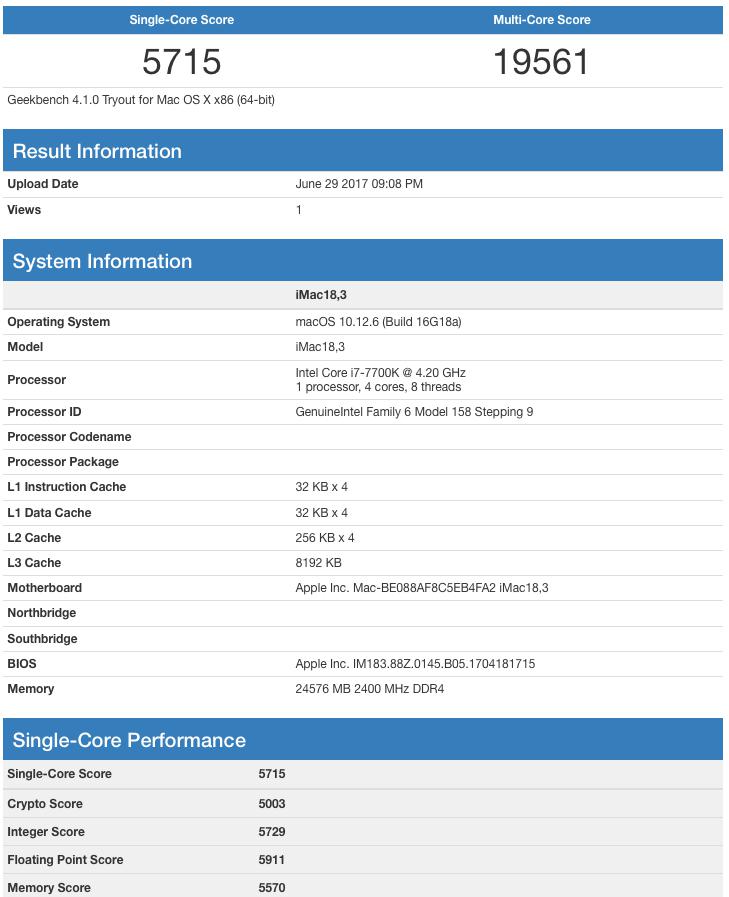
Task: Select the Model row label
Action: pos(25,347)
